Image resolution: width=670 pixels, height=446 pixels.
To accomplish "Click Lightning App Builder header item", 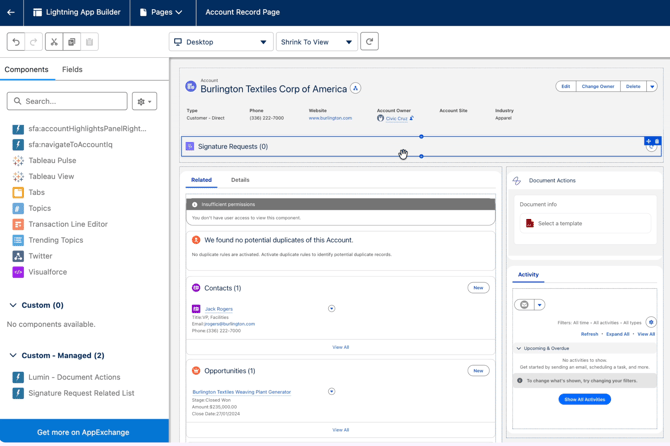I will (77, 12).
